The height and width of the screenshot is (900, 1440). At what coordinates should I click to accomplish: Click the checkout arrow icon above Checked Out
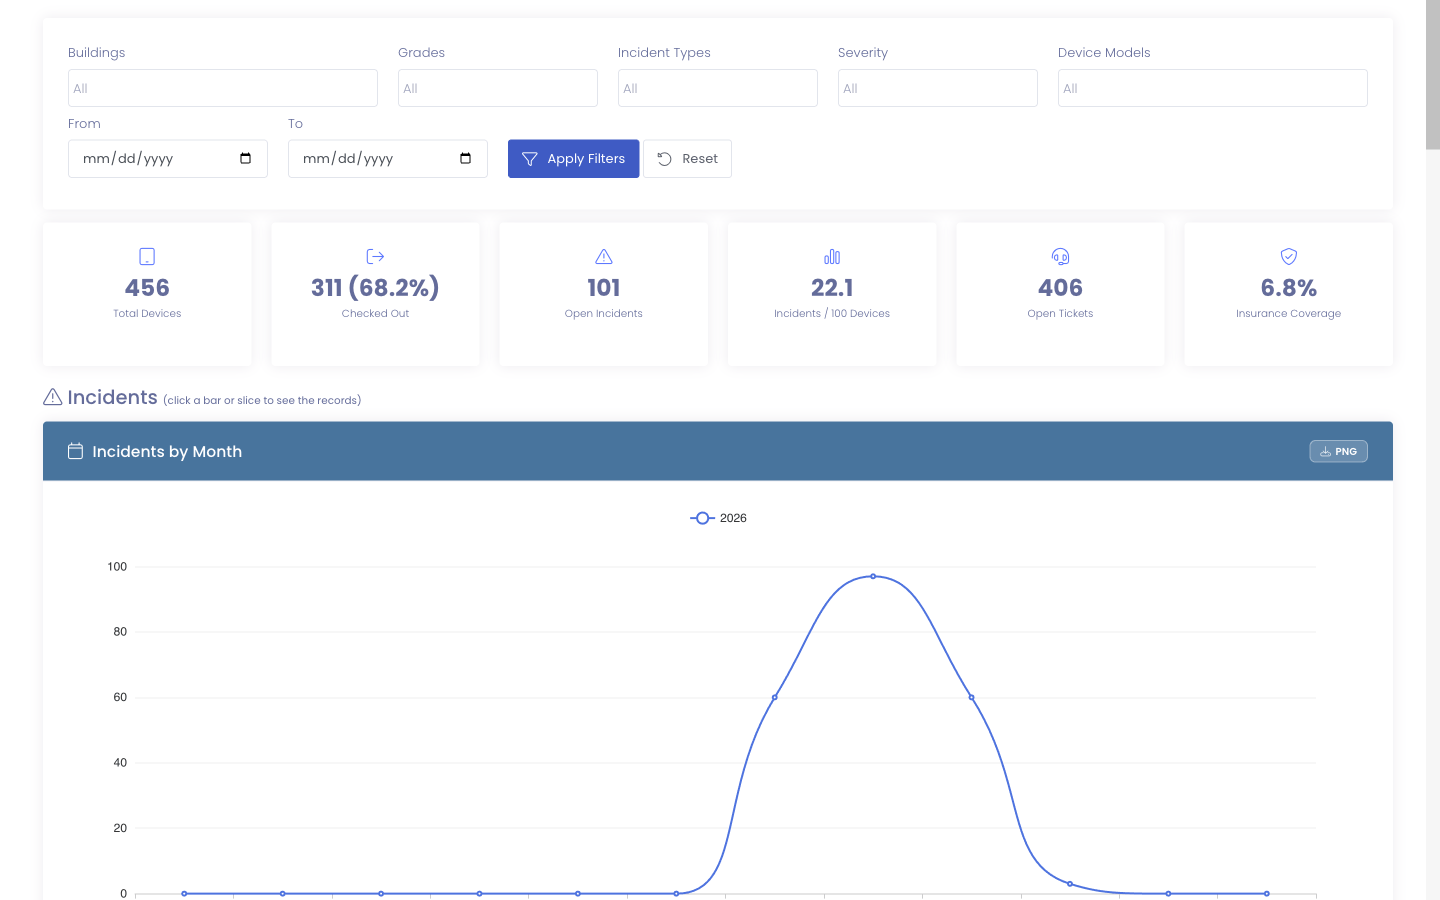point(375,257)
